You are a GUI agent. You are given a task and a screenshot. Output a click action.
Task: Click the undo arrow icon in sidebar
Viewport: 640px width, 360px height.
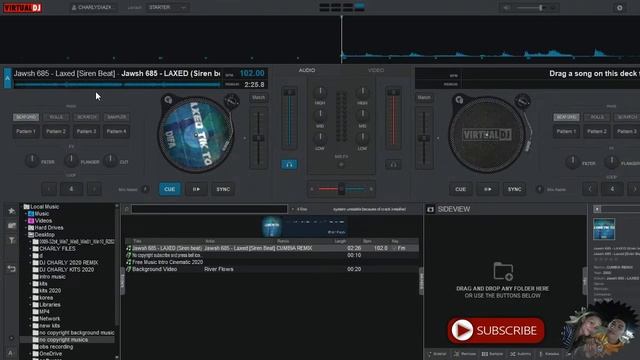tap(12, 269)
